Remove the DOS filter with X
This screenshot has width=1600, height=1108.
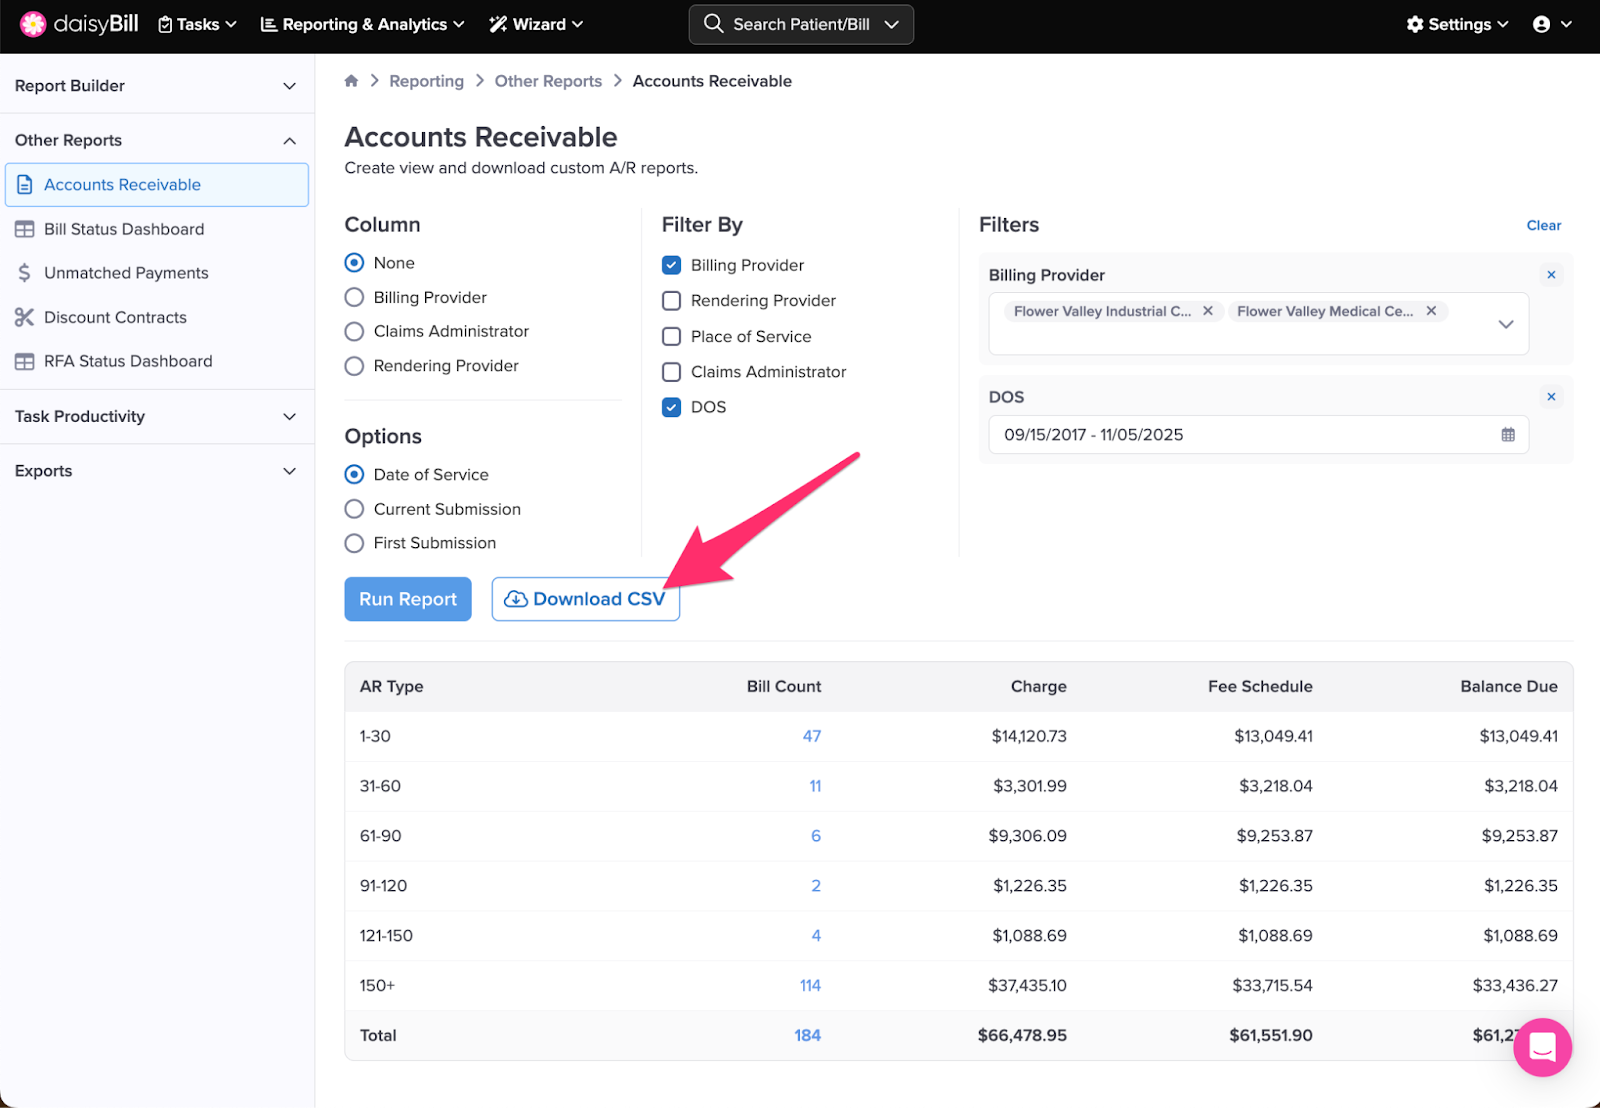1551,397
